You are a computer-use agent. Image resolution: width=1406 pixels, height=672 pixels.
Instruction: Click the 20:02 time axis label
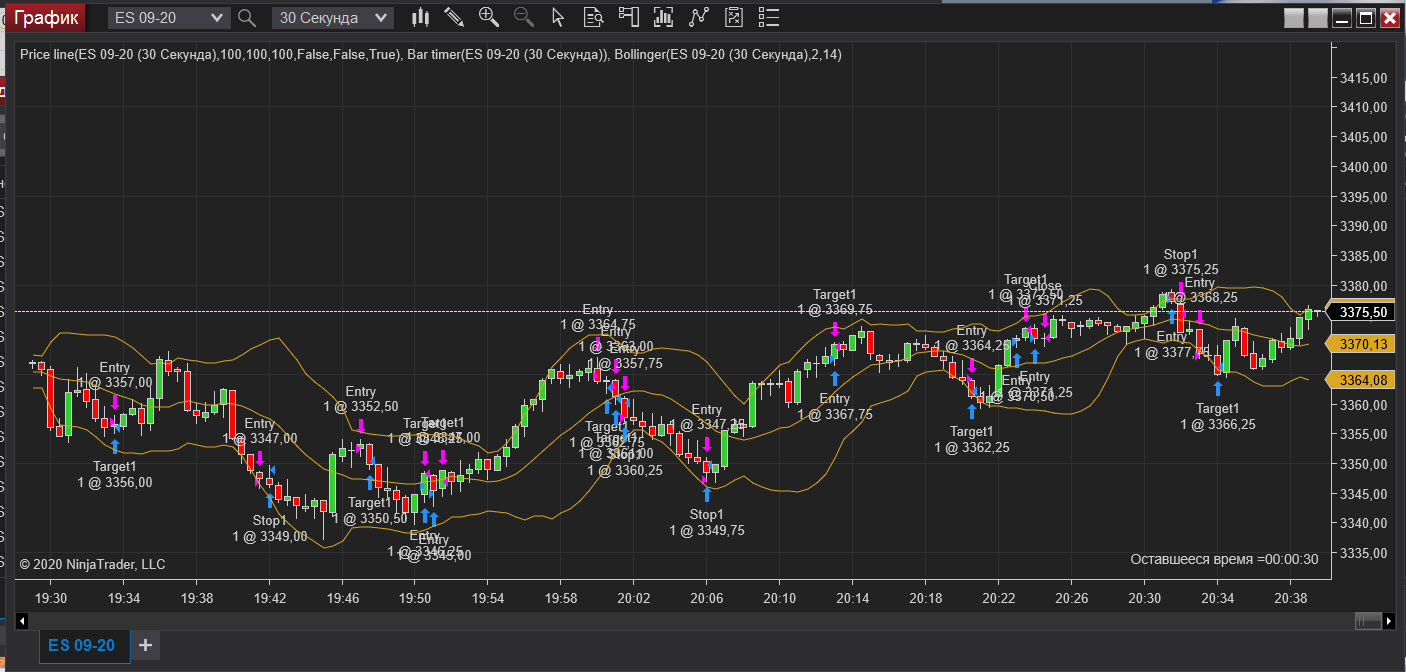(x=634, y=598)
